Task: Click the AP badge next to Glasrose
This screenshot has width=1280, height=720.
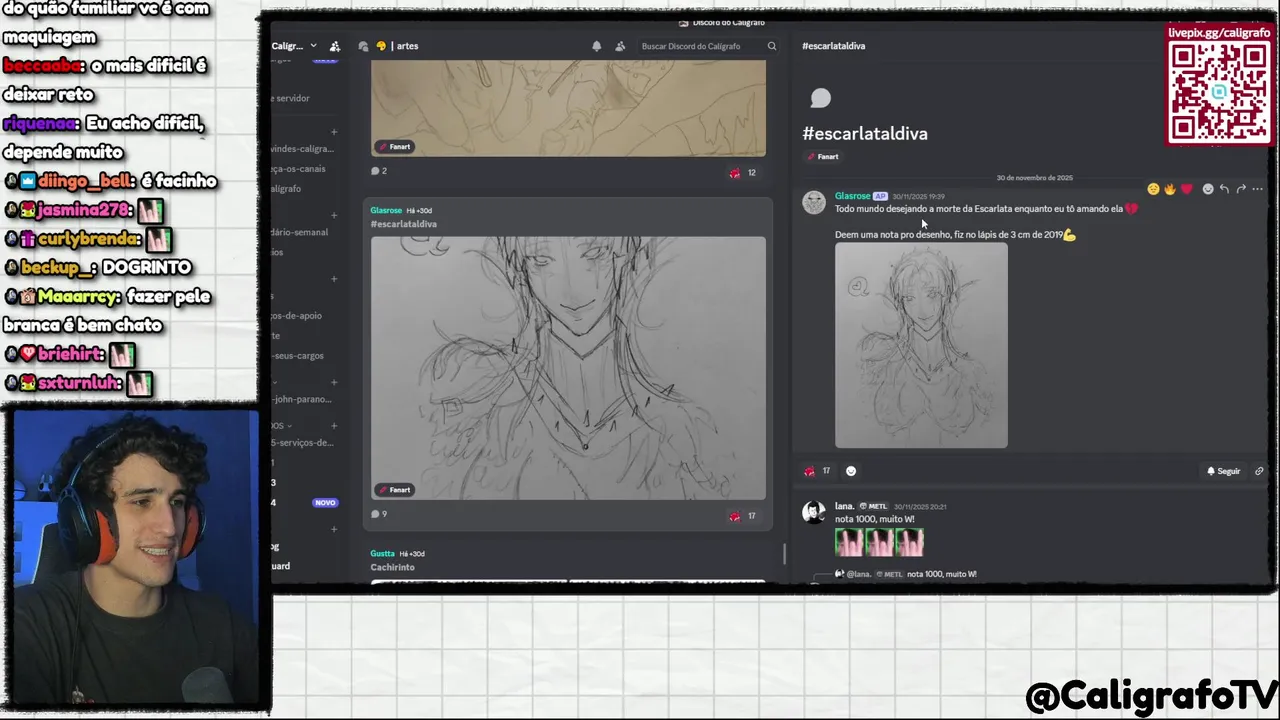Action: 880,196
